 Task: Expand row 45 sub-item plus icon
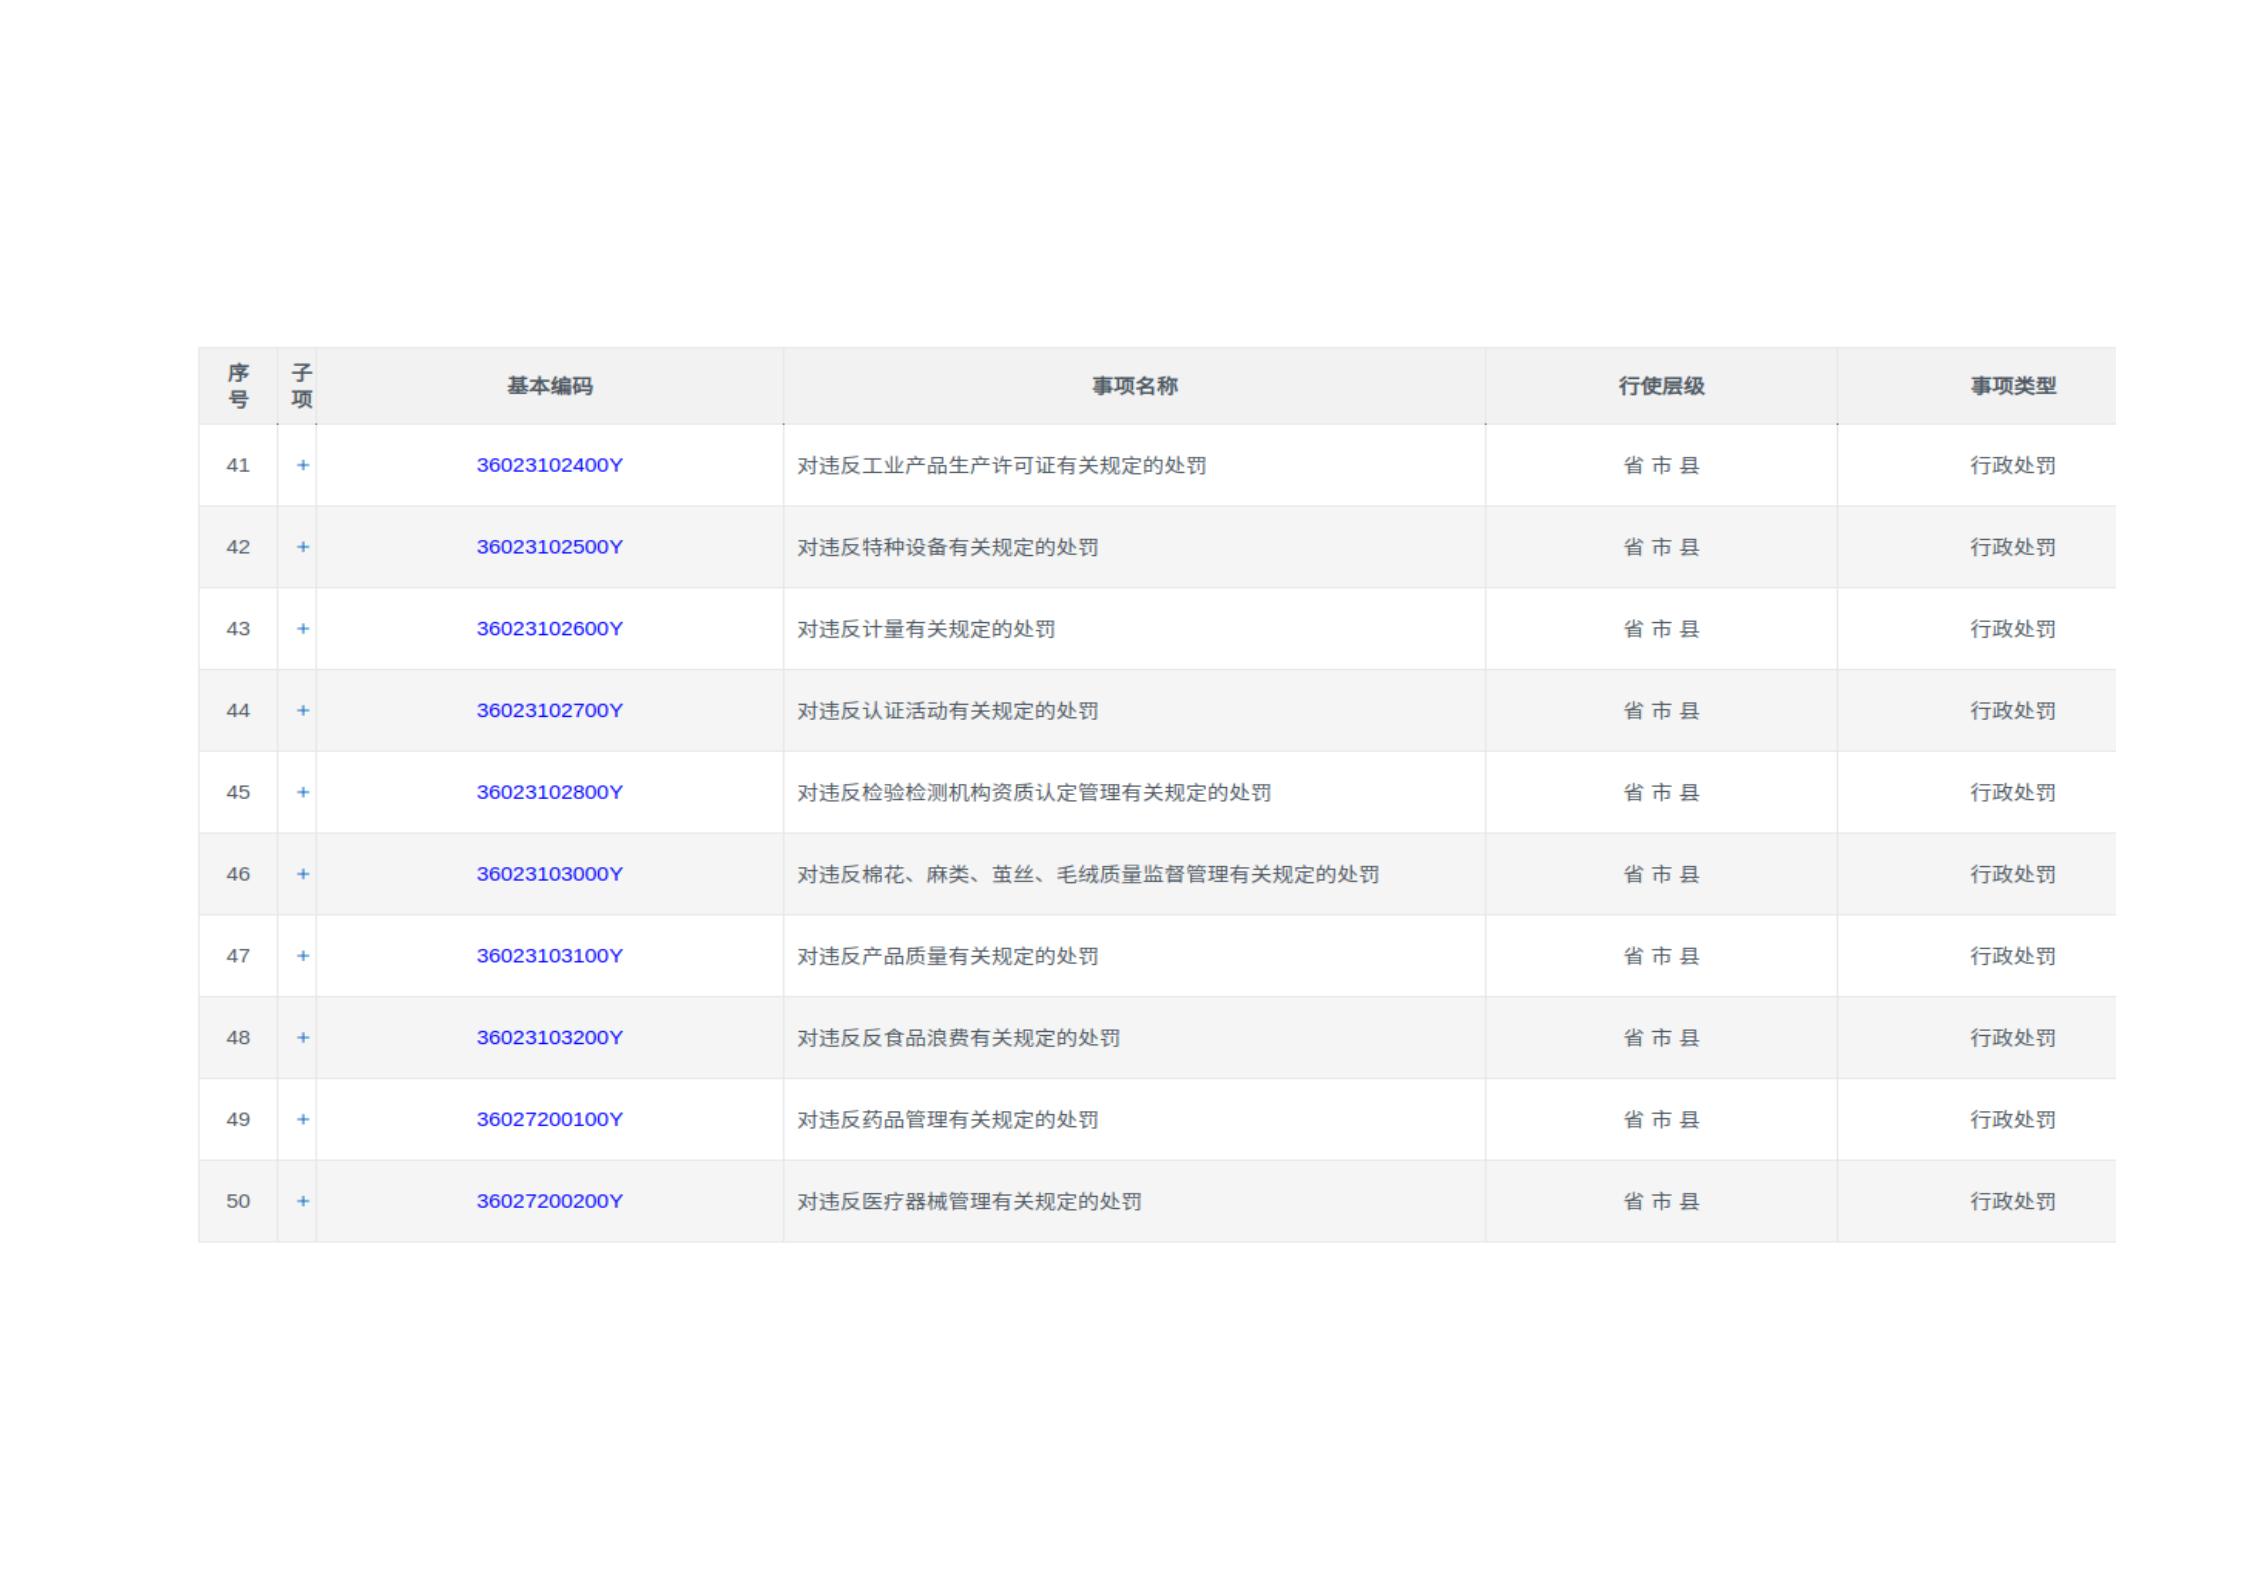[302, 792]
